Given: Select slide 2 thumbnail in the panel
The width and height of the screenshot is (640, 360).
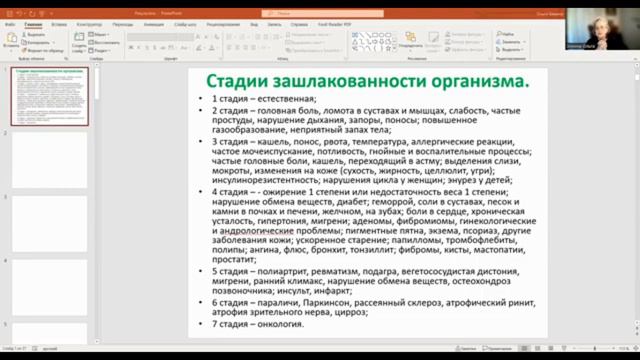Looking at the screenshot, I should click(49, 160).
